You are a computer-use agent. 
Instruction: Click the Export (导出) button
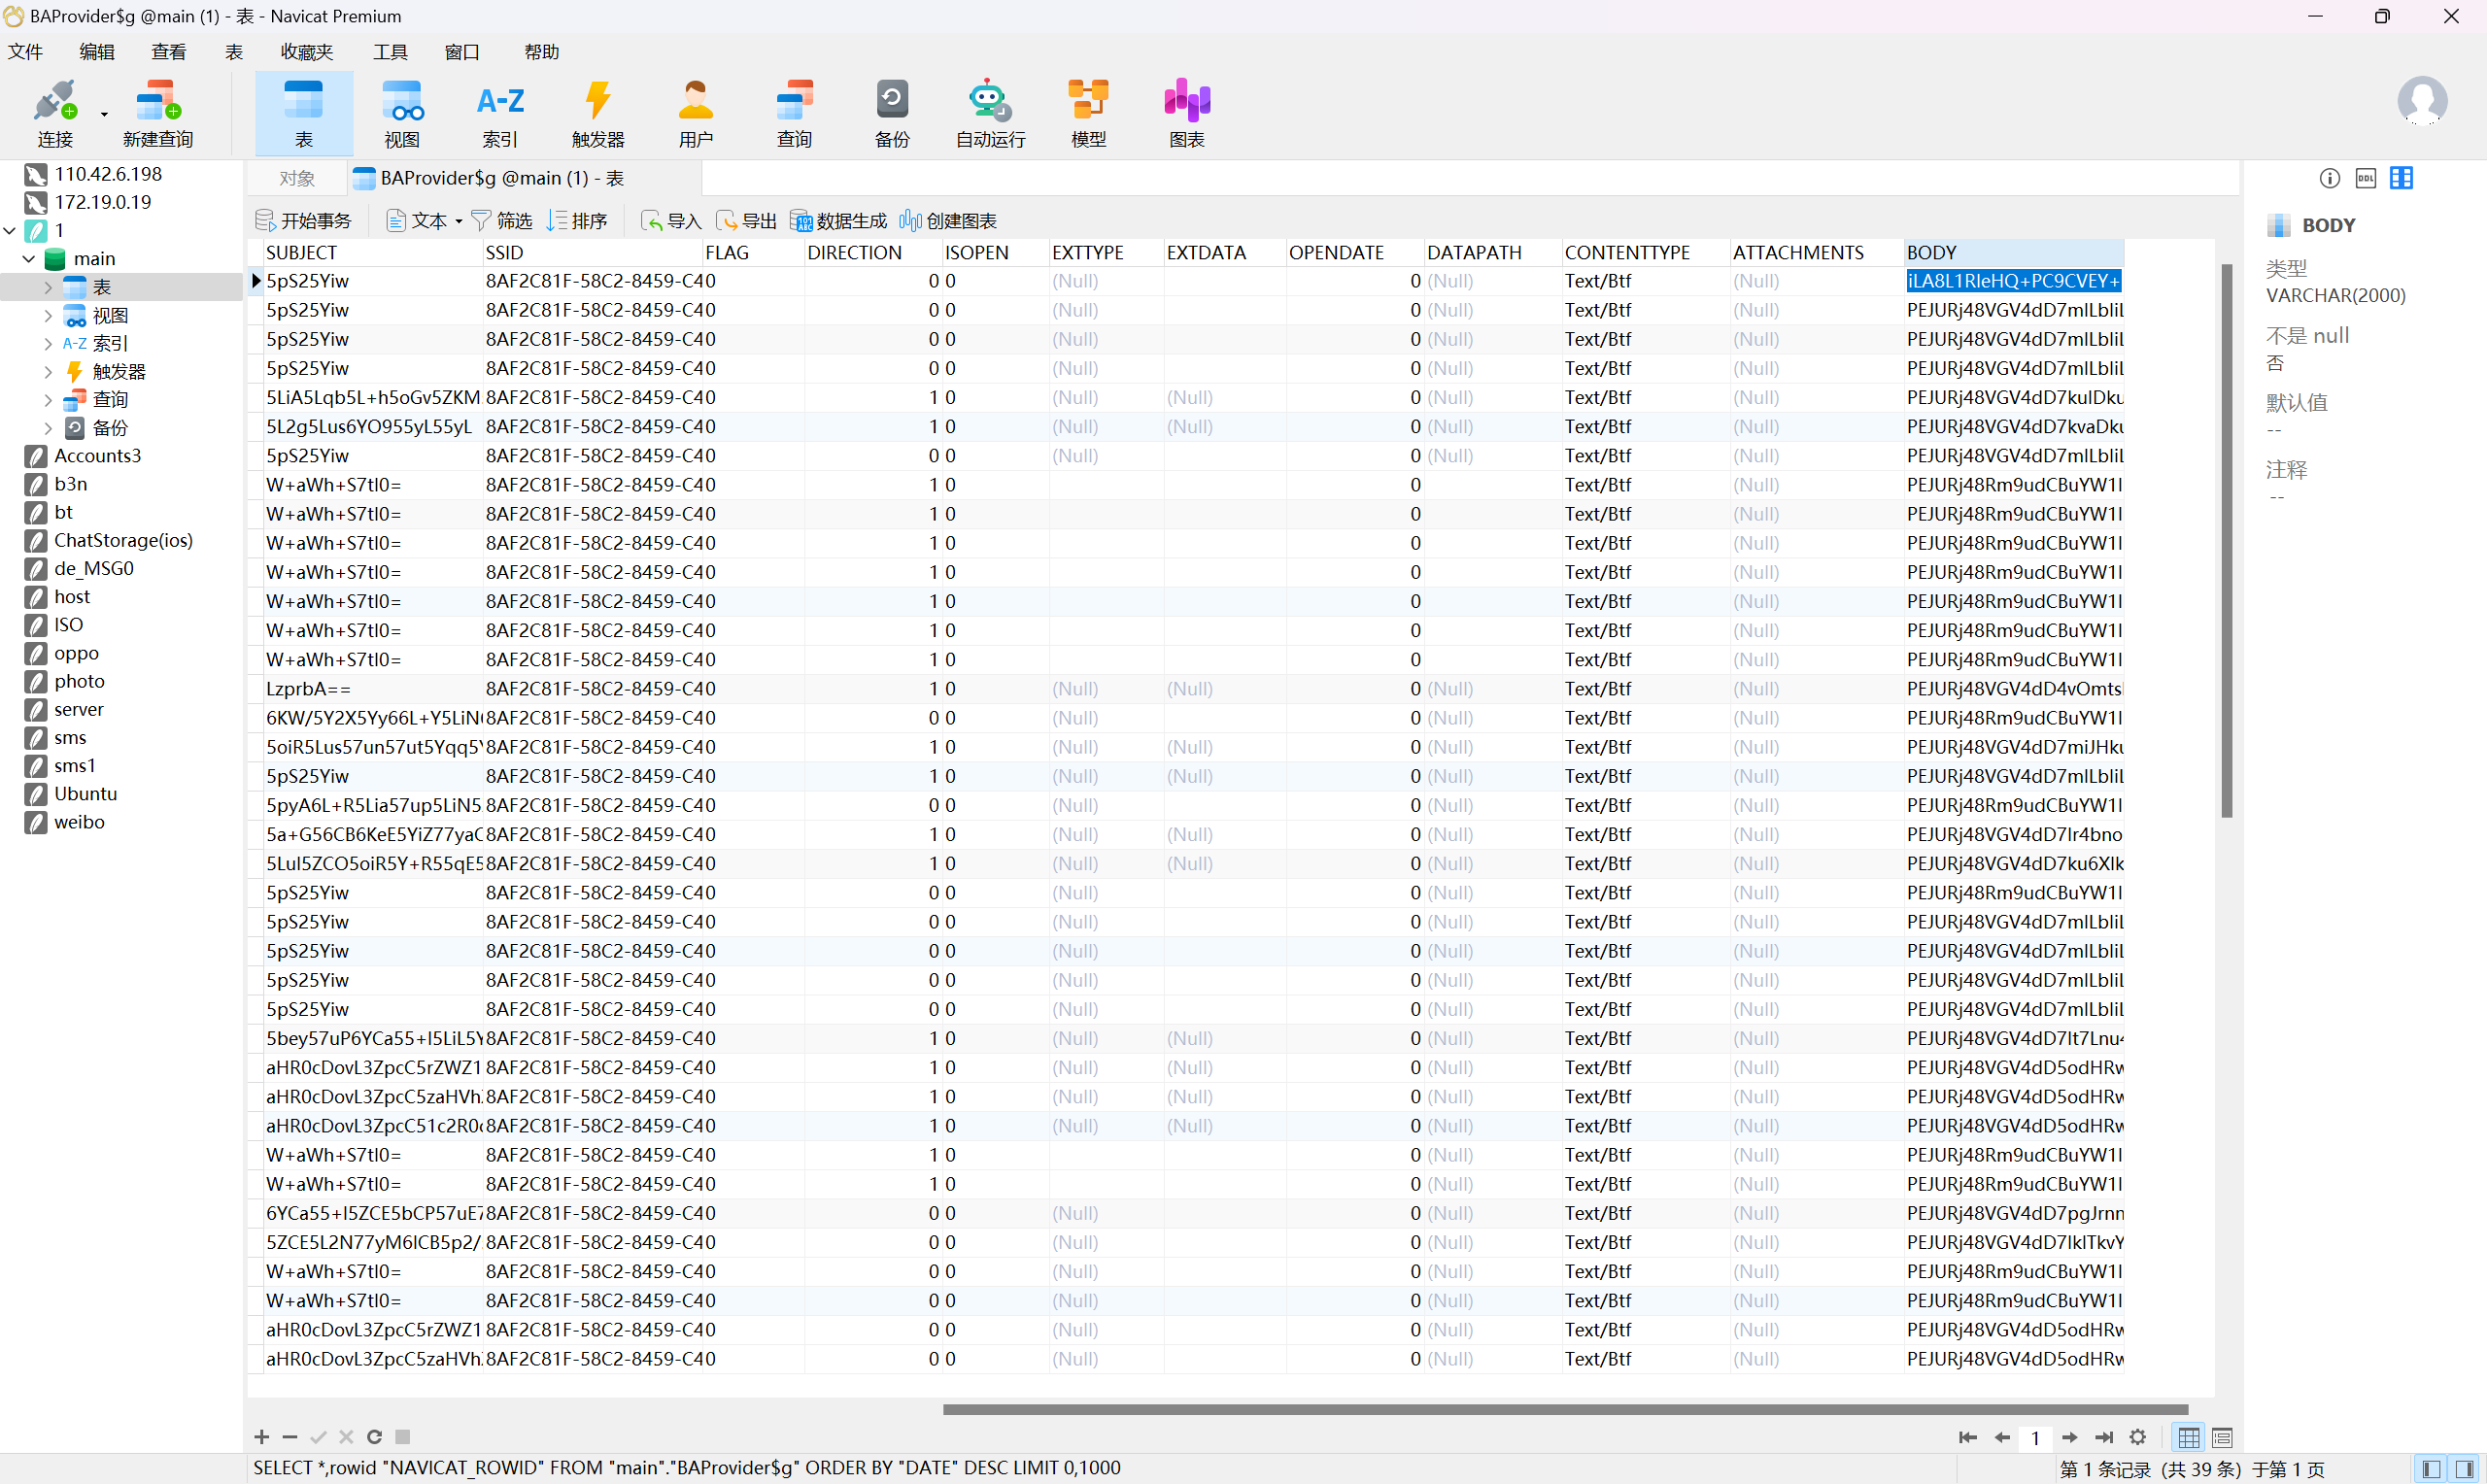(x=746, y=220)
